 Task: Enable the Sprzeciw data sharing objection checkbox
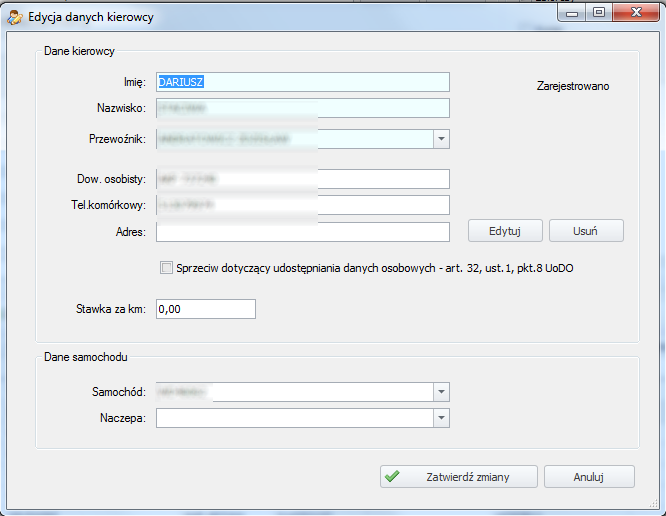166,268
